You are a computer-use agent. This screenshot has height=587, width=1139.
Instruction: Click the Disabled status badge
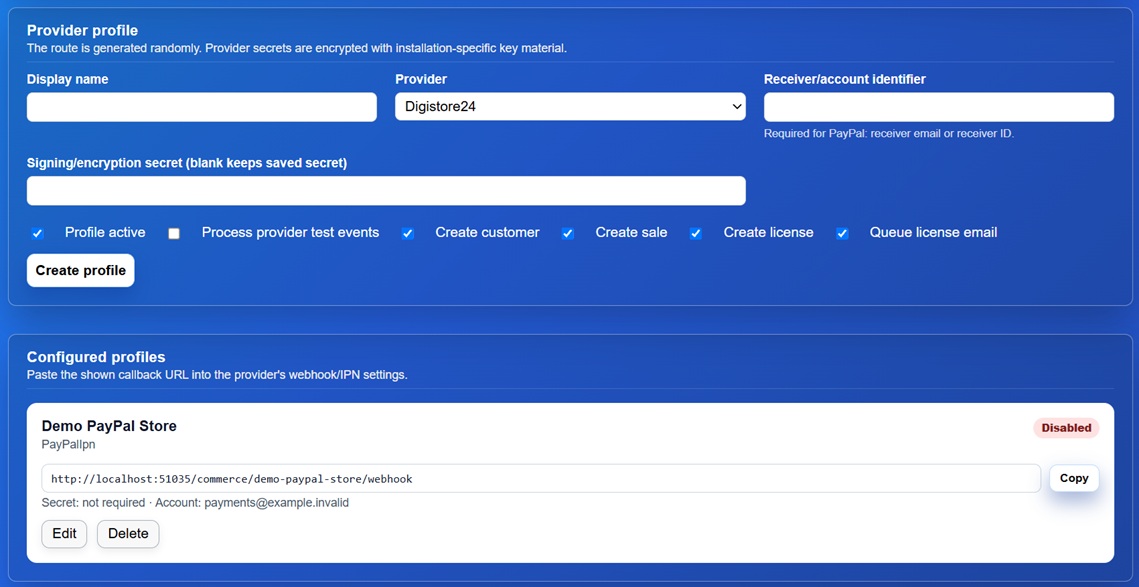tap(1066, 428)
